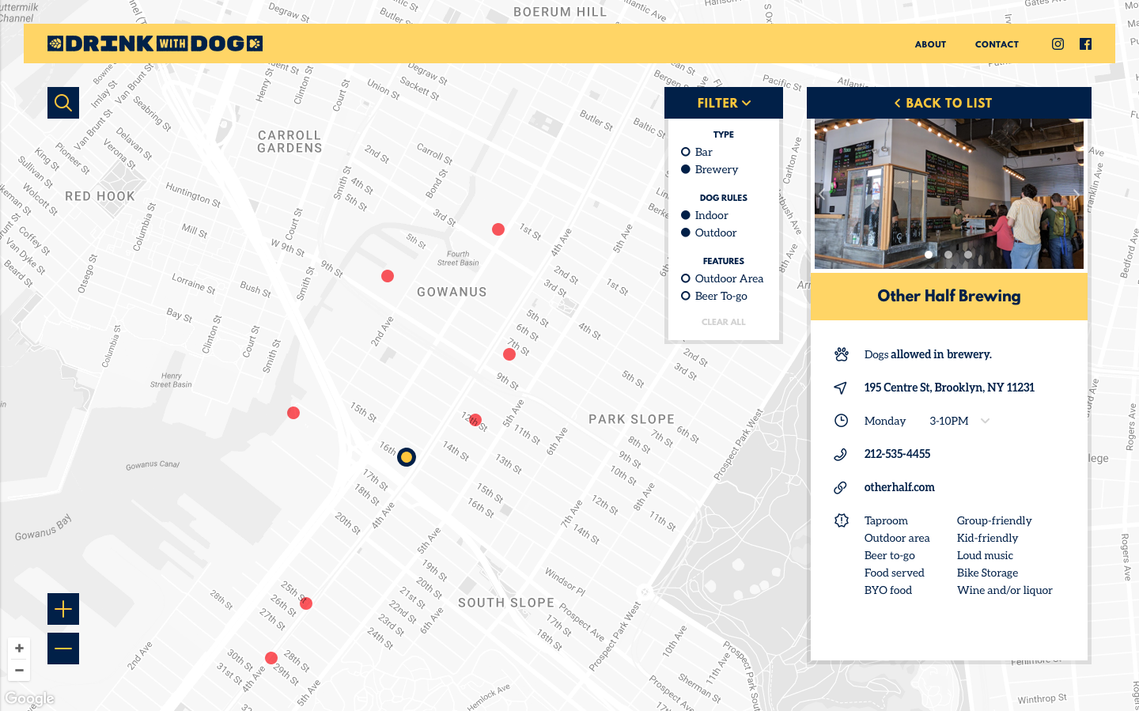Click the 'Wine and/or liquor' feature text
The image size is (1139, 711).
coord(1005,590)
